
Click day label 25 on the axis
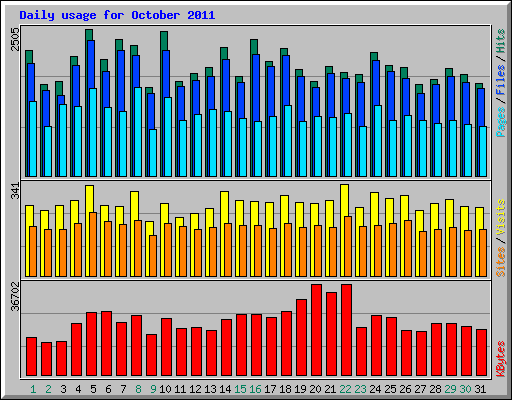pyautogui.click(x=390, y=389)
